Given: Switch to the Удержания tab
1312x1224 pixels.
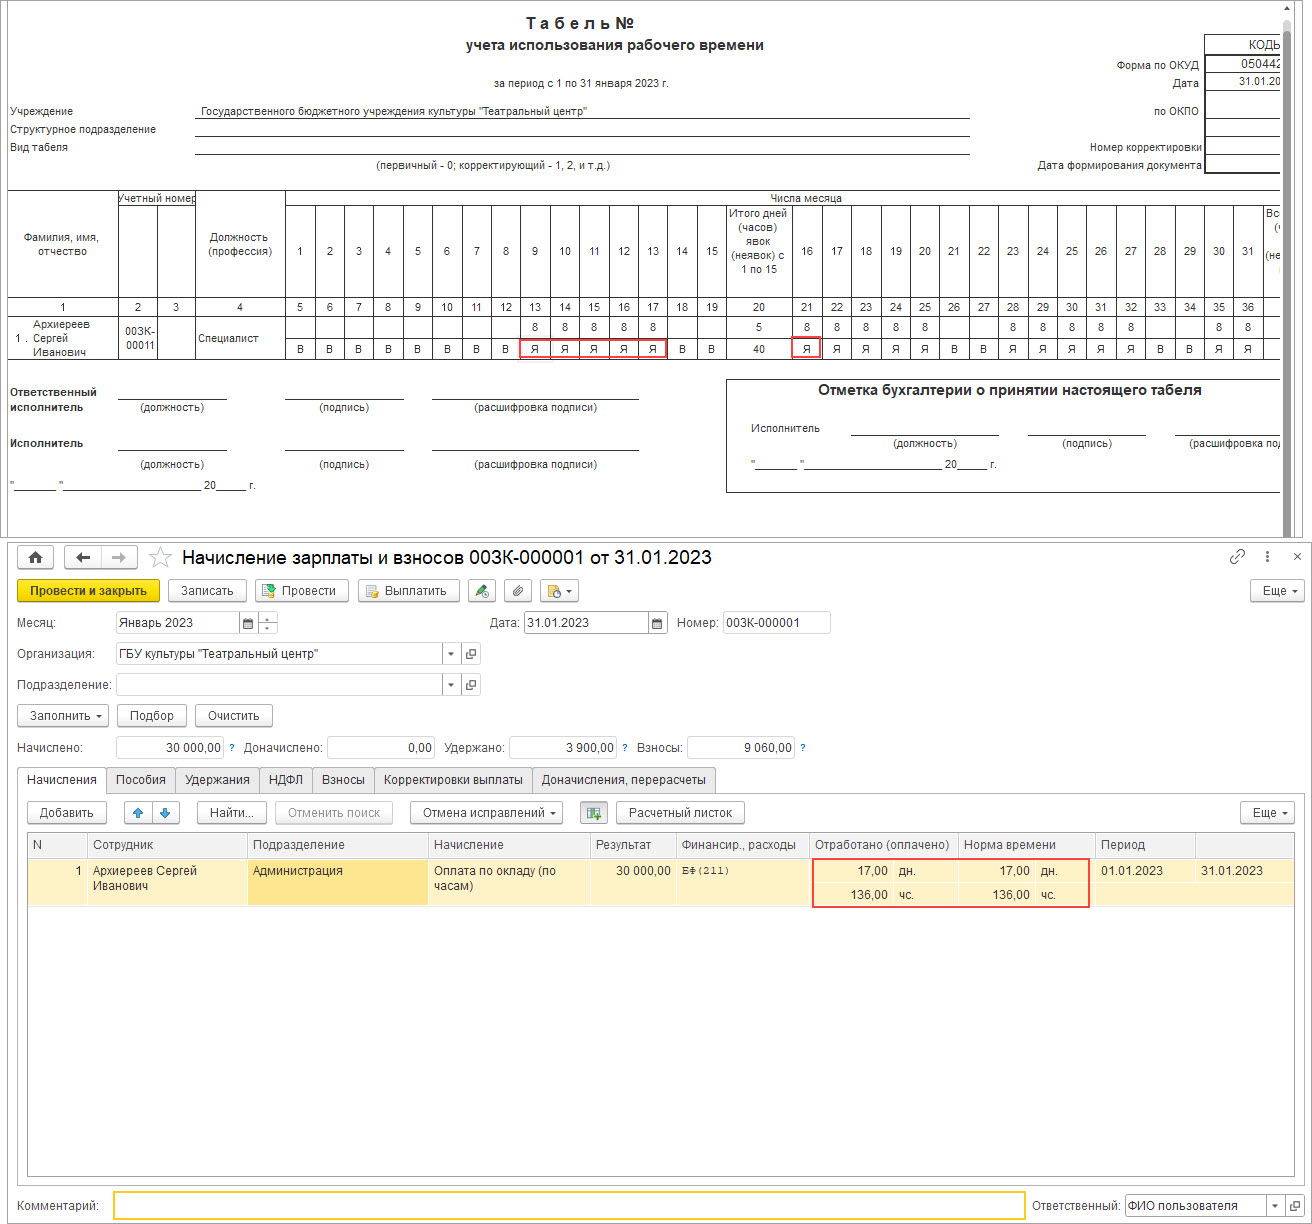Looking at the screenshot, I should click(217, 780).
